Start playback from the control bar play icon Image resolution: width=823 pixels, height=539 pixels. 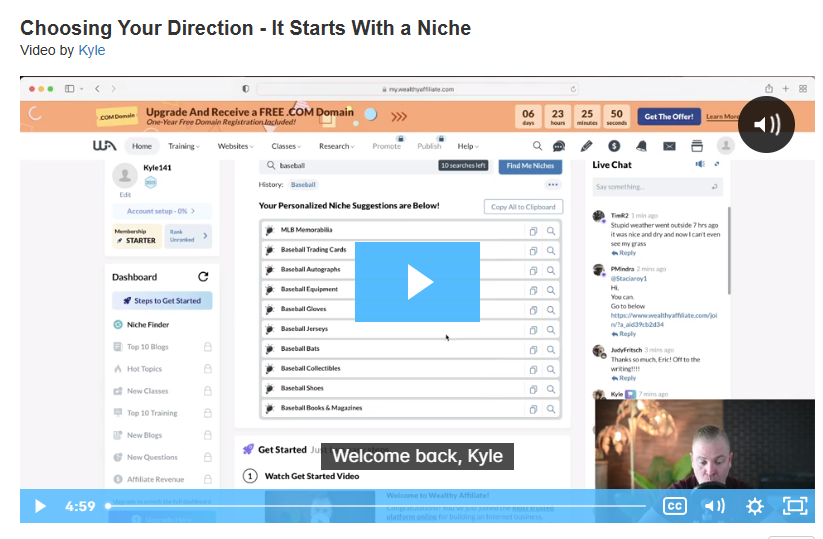click(40, 506)
